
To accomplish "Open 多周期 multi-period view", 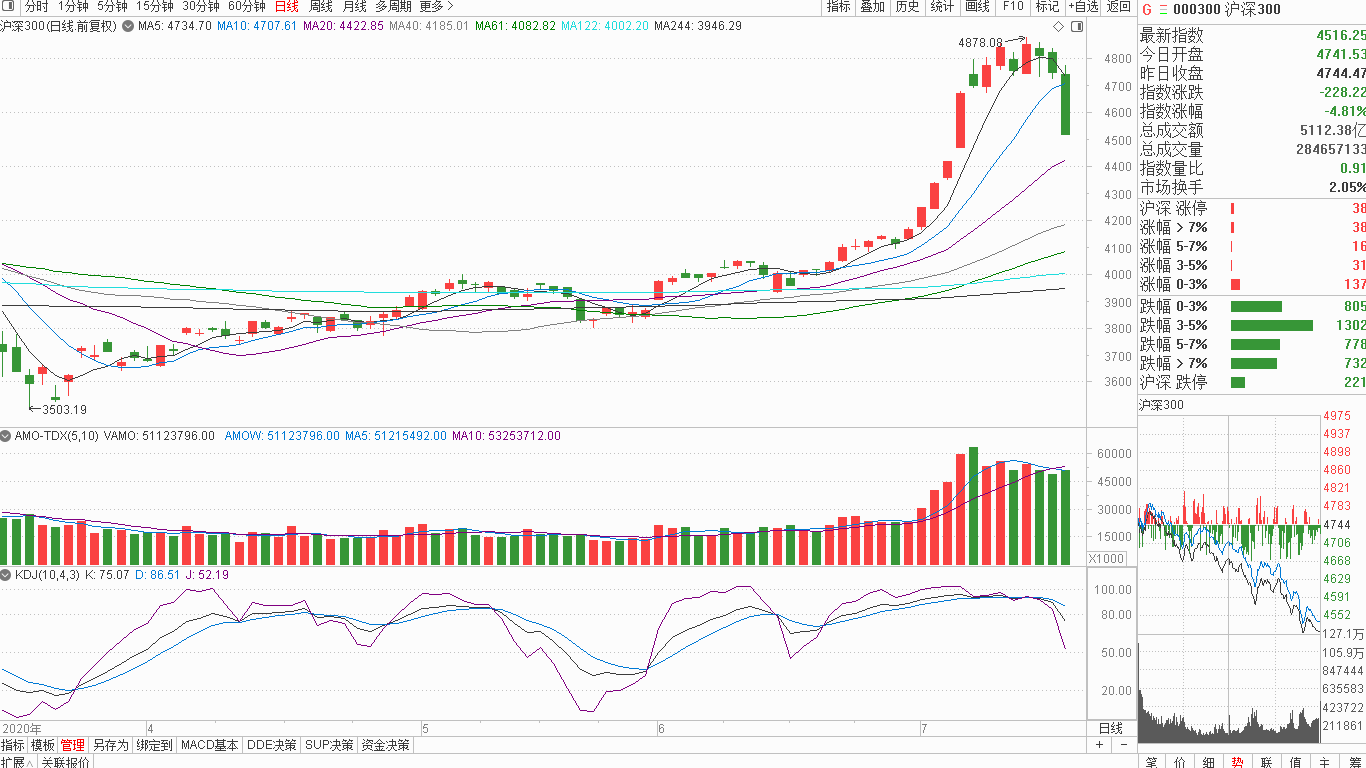I will (393, 6).
